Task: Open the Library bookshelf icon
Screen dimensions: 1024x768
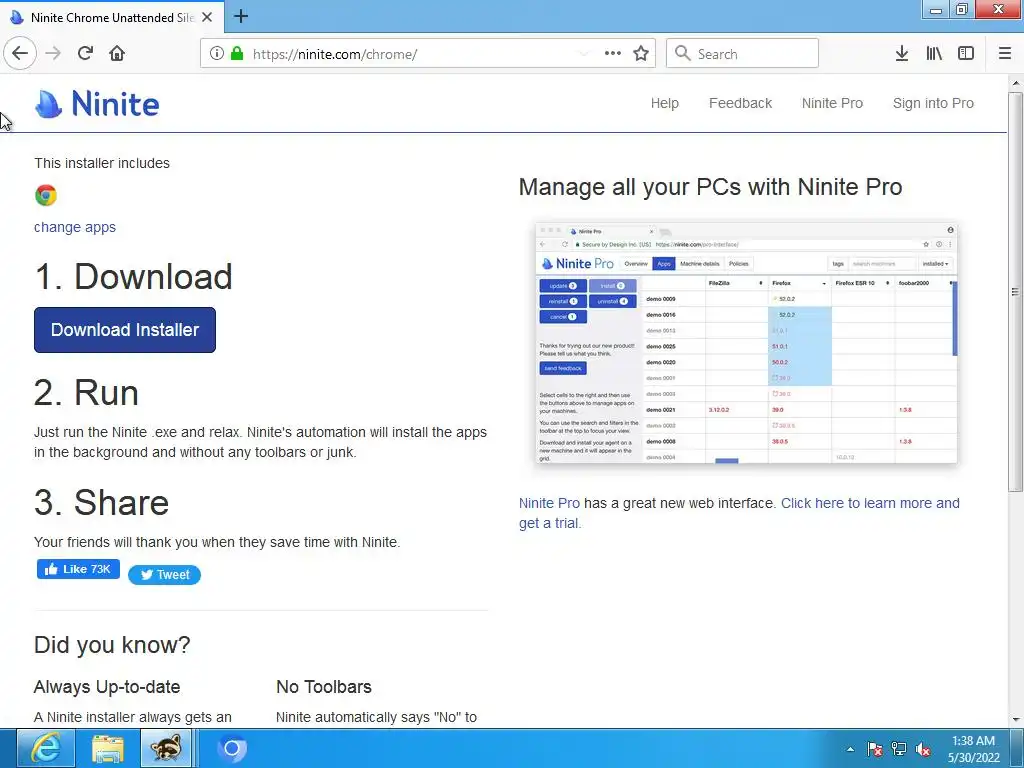Action: (934, 54)
